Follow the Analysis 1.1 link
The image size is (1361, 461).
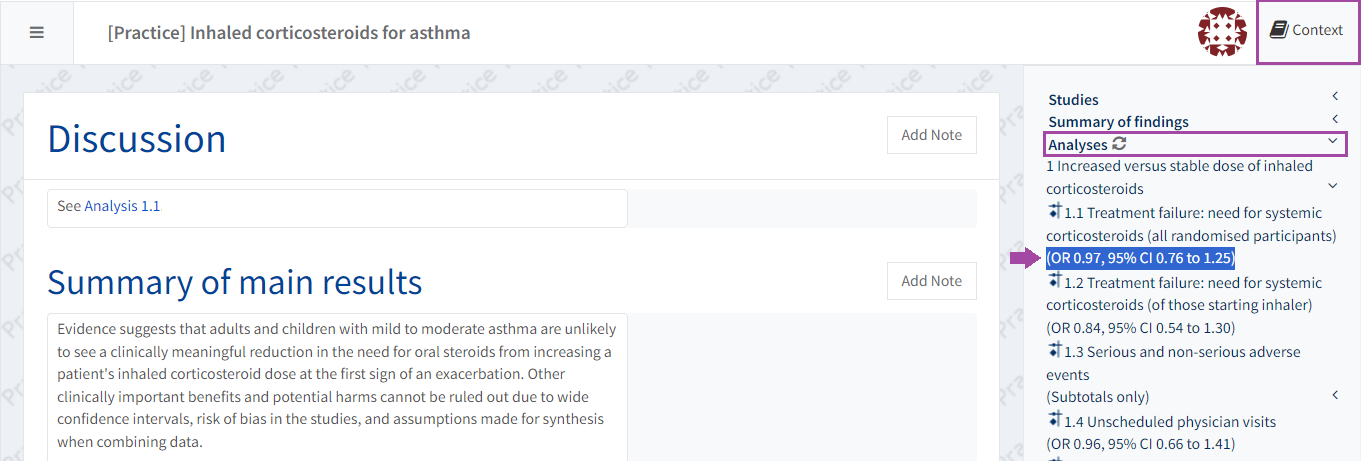[x=122, y=206]
